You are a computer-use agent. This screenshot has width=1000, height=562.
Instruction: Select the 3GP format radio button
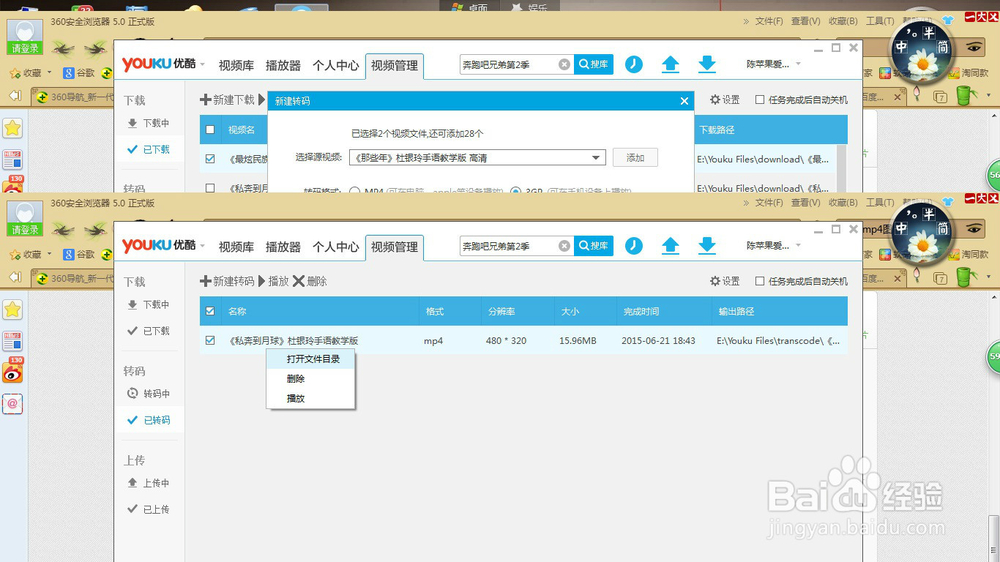coord(515,190)
